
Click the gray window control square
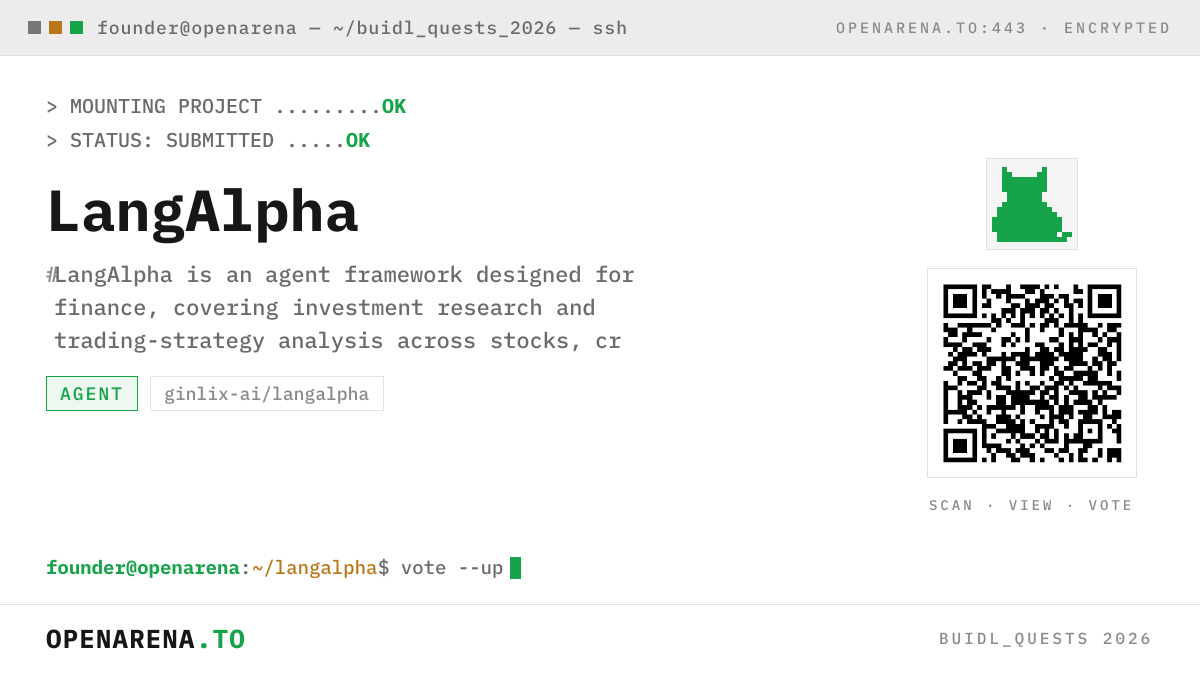tap(34, 28)
